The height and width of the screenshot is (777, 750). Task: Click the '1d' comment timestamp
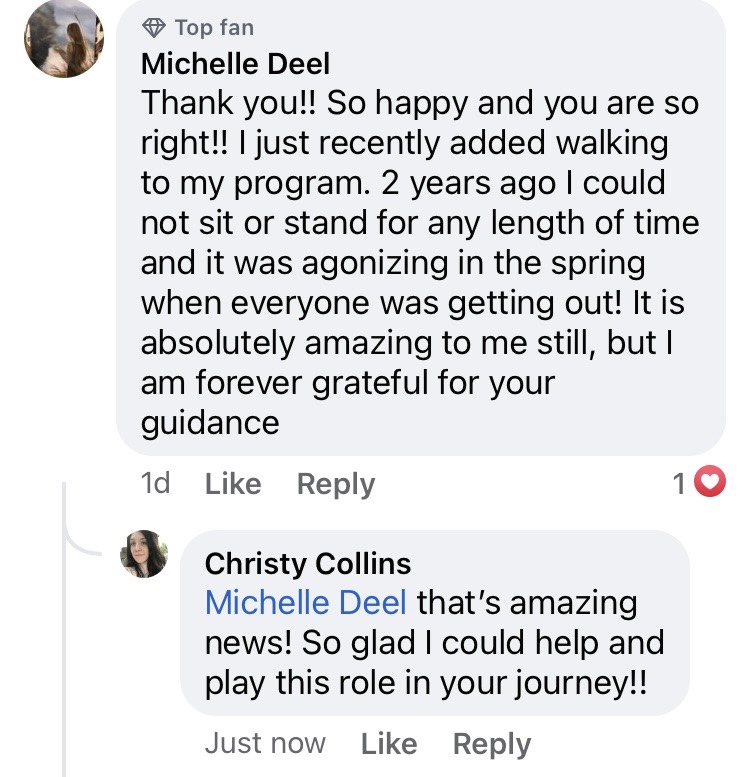pyautogui.click(x=155, y=484)
